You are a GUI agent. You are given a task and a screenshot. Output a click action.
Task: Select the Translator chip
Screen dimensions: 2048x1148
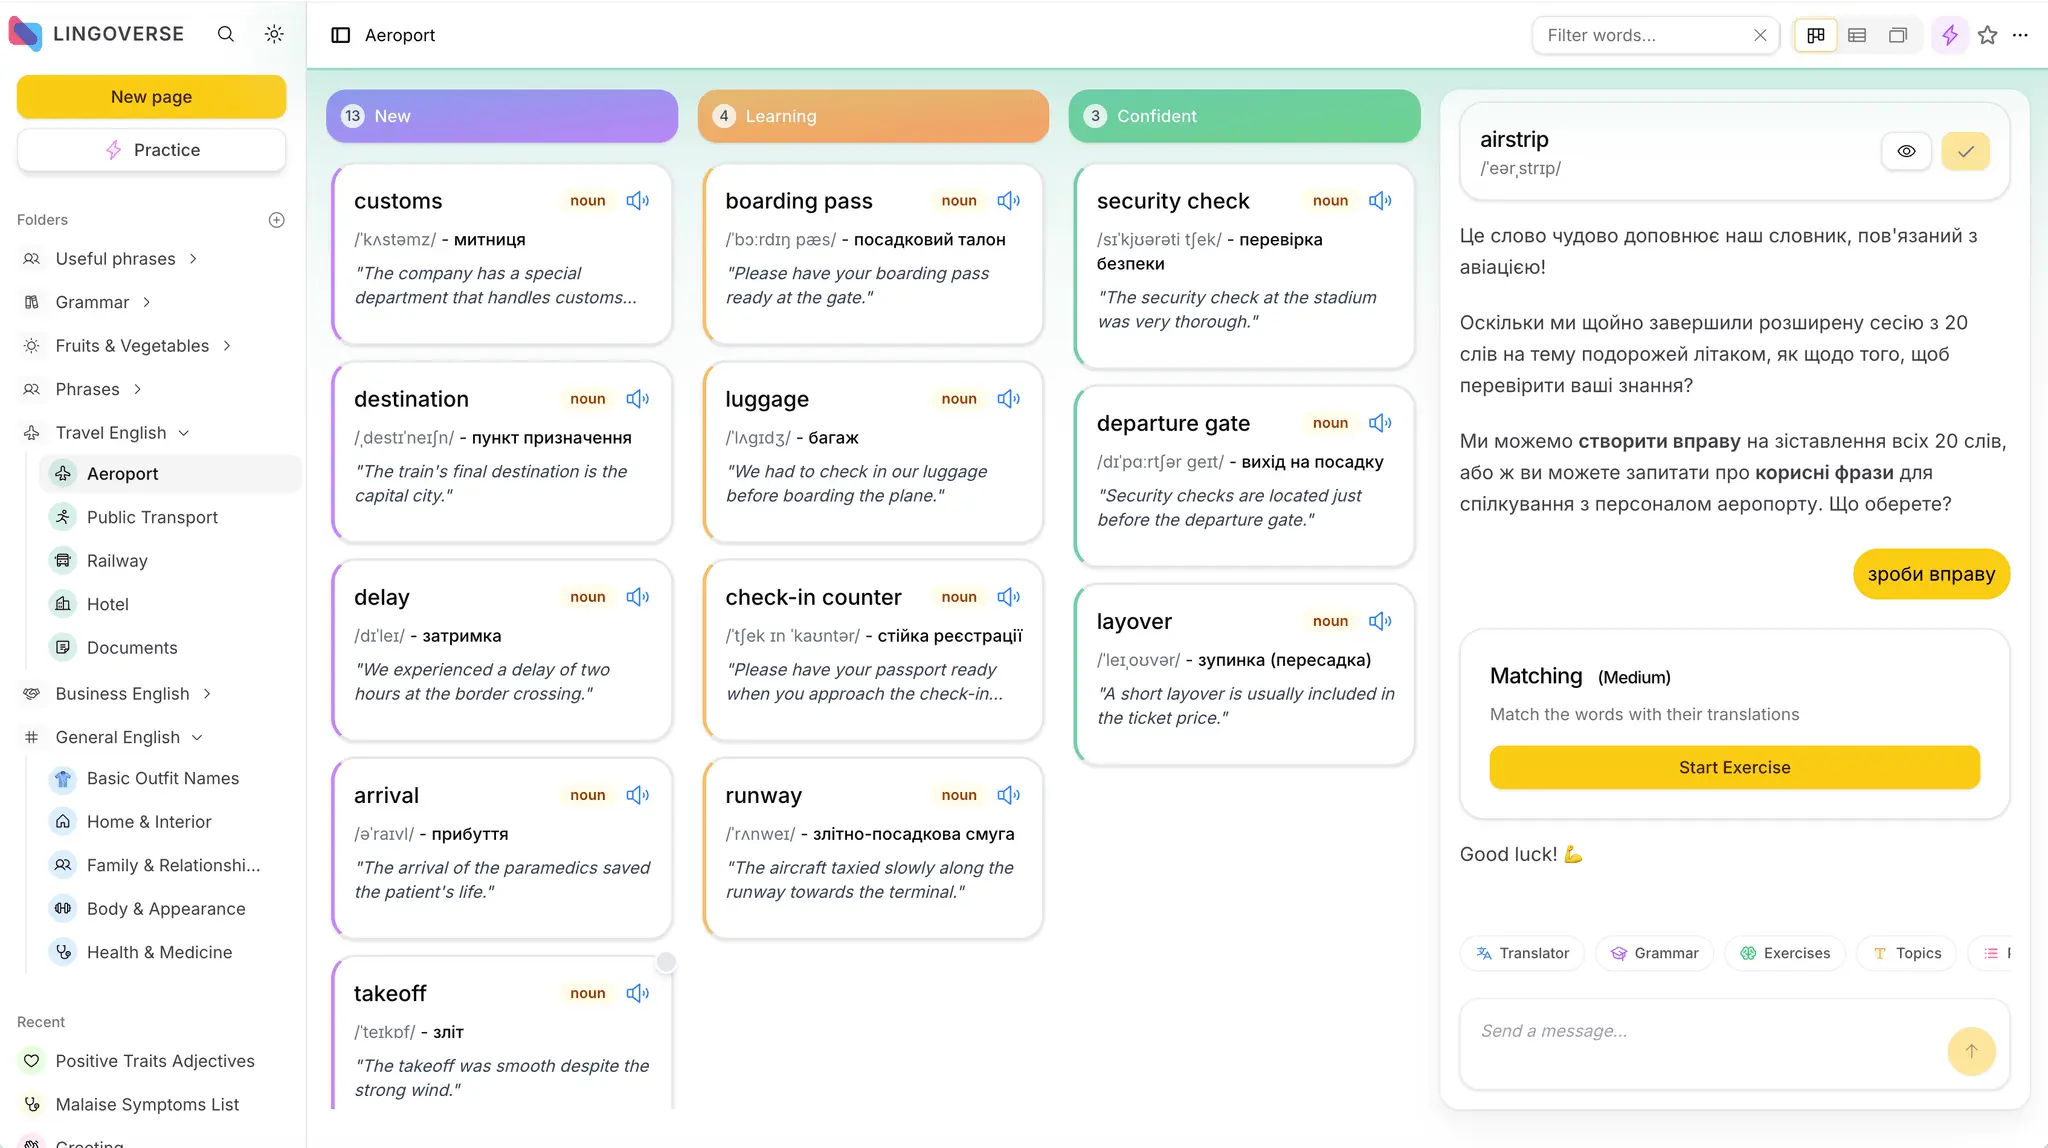1522,953
